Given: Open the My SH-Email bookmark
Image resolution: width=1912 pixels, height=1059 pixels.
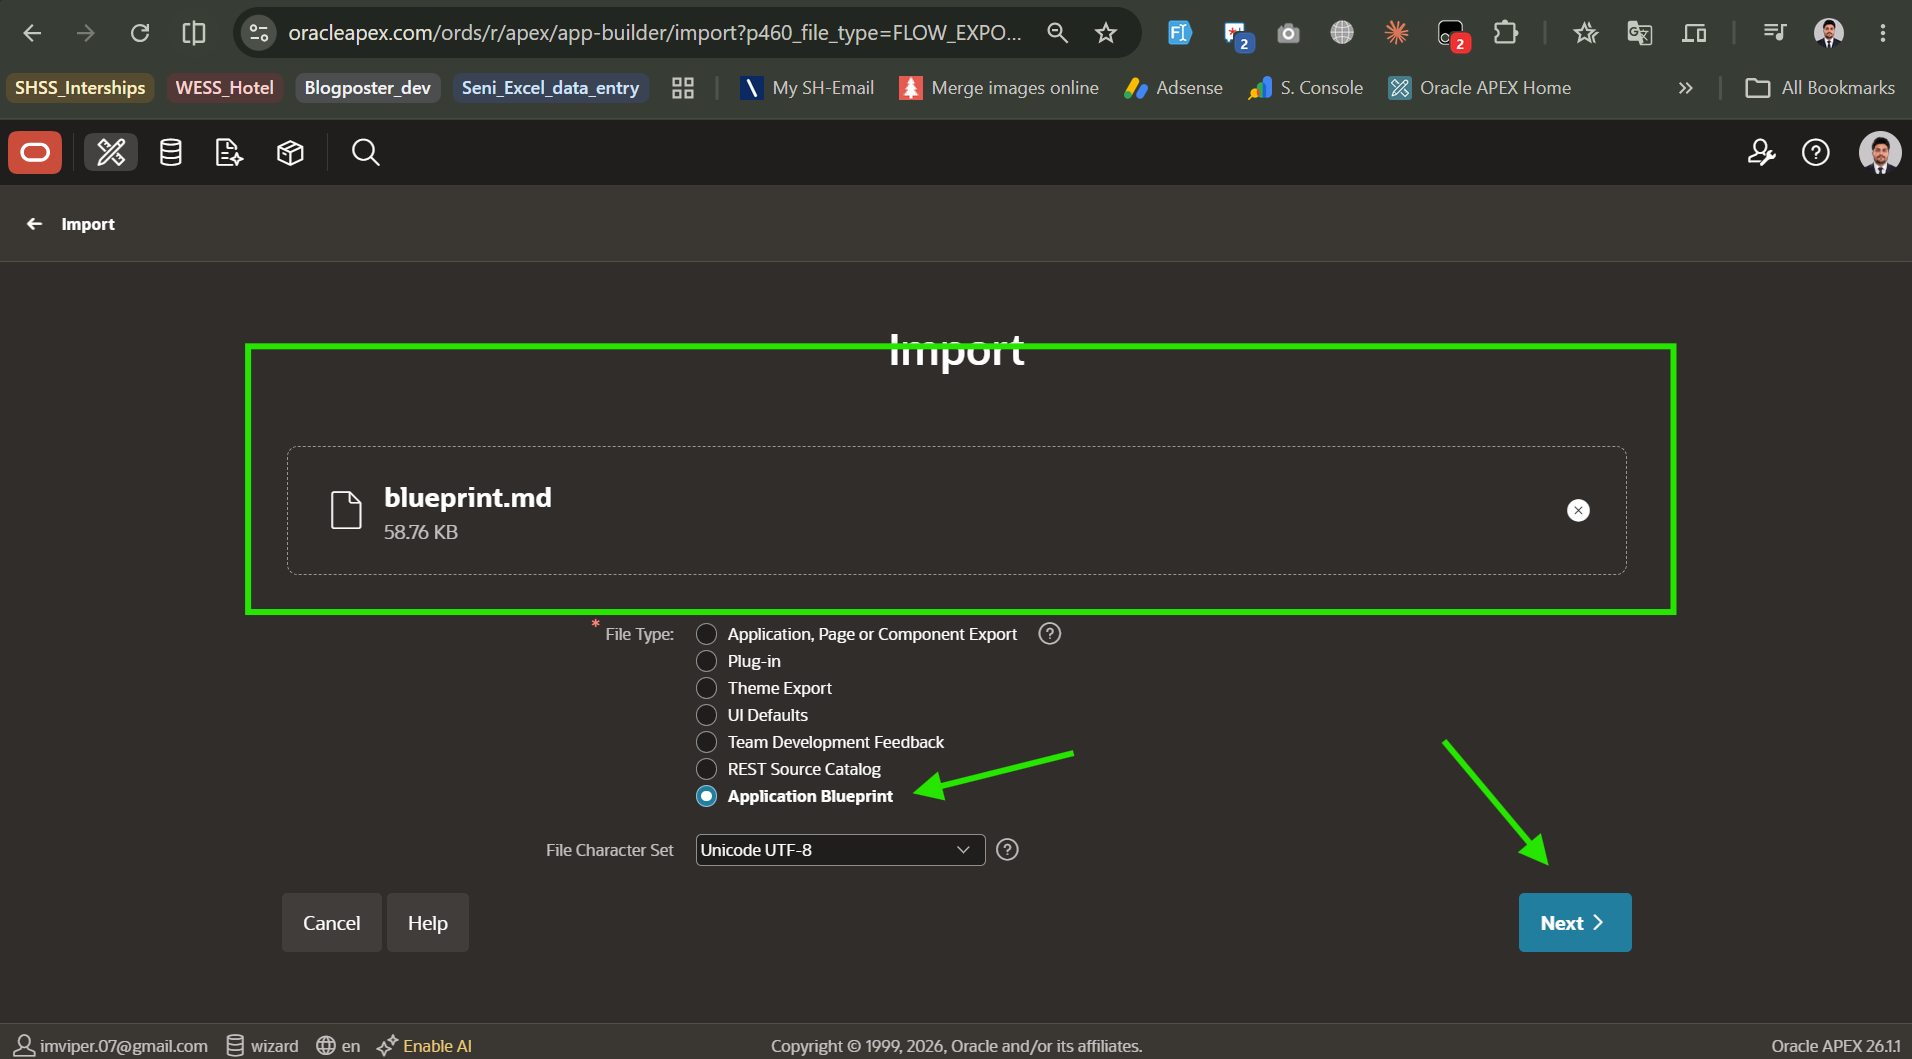Looking at the screenshot, I should tap(806, 88).
